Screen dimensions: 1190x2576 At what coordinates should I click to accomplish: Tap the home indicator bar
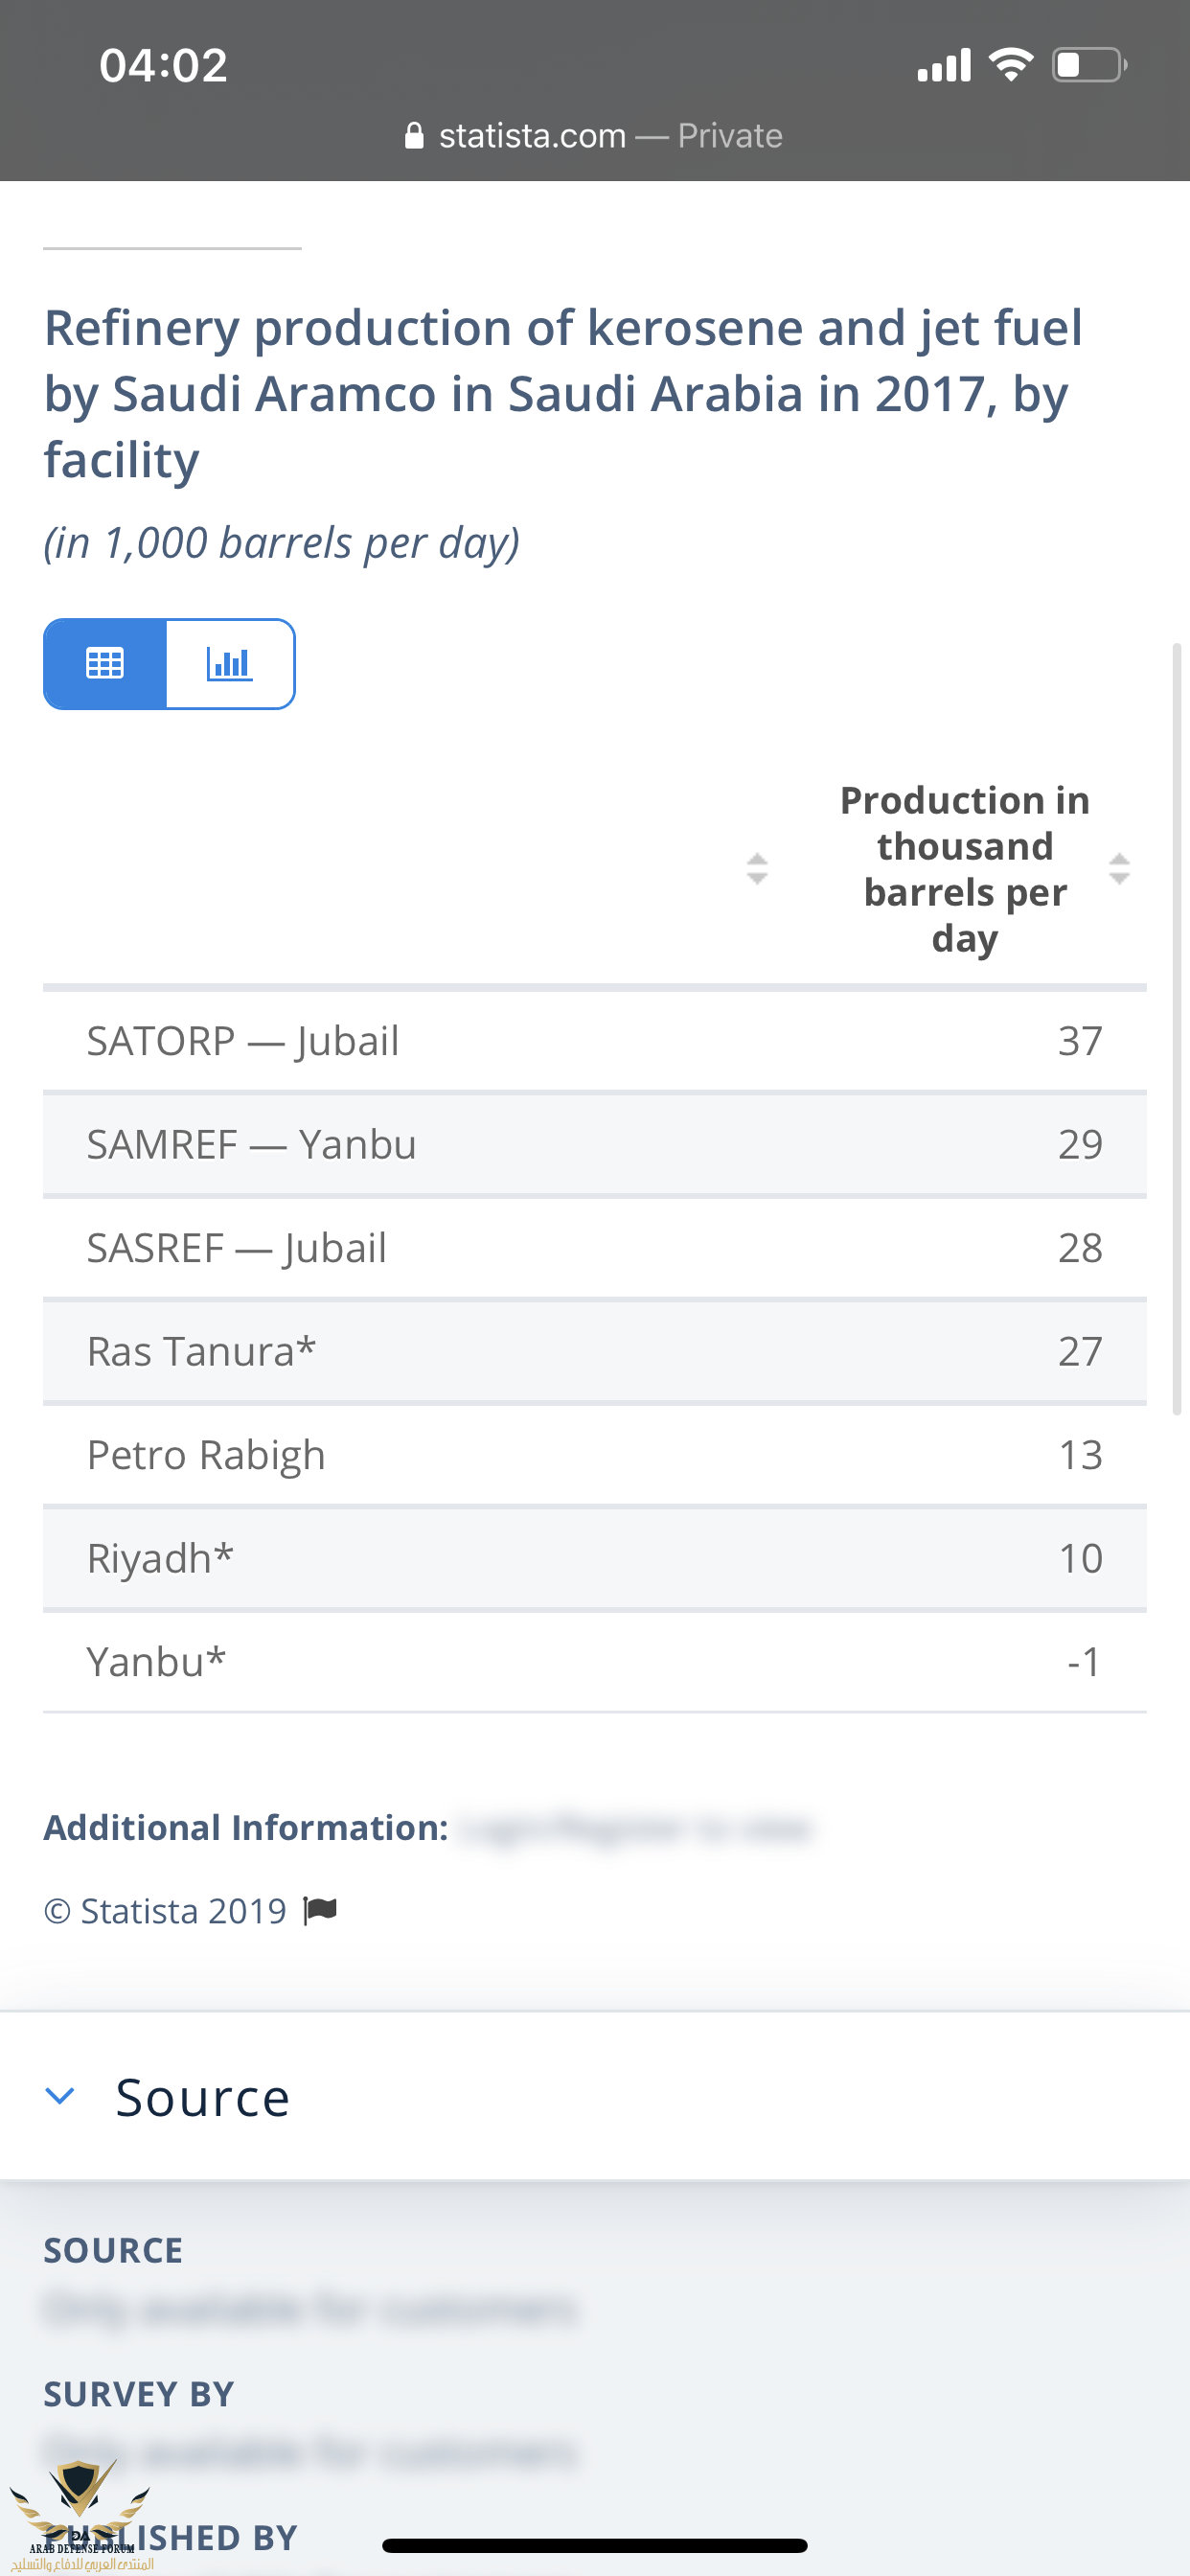tap(594, 2546)
